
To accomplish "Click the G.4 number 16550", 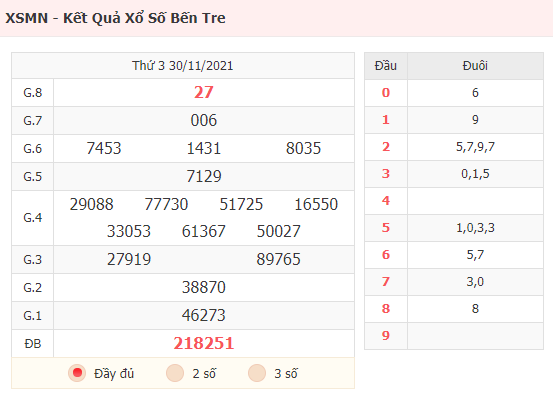I will [316, 204].
